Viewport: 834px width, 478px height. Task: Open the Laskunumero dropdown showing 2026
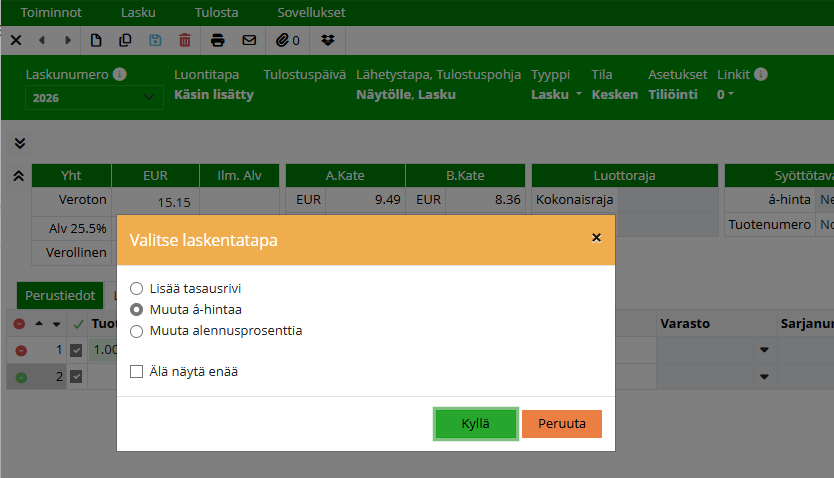point(94,97)
